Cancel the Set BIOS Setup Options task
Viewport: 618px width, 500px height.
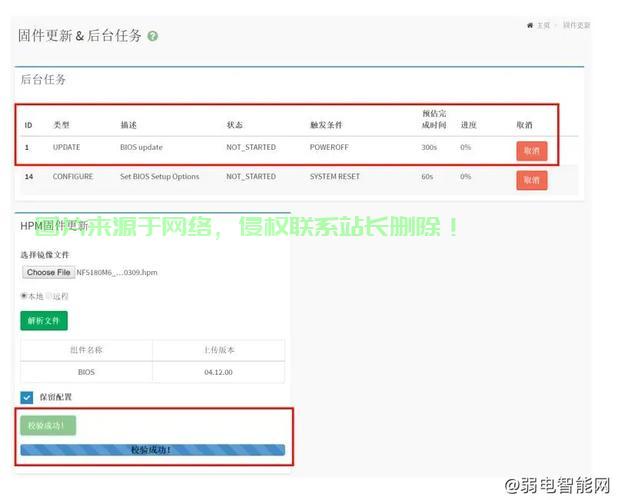coord(531,180)
